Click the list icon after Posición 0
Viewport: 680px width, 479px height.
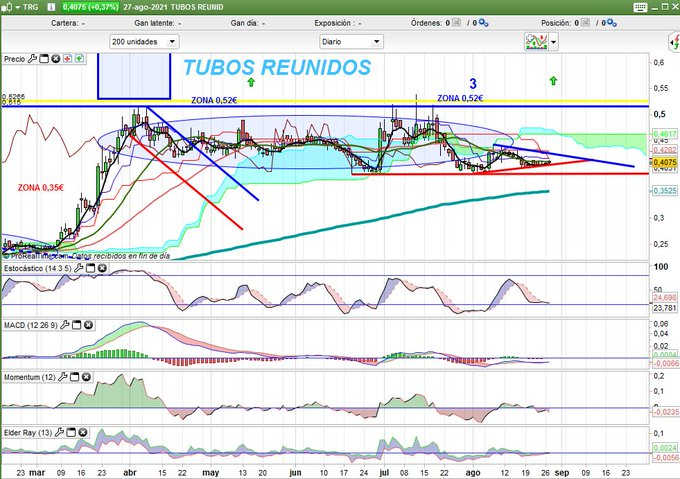click(585, 23)
